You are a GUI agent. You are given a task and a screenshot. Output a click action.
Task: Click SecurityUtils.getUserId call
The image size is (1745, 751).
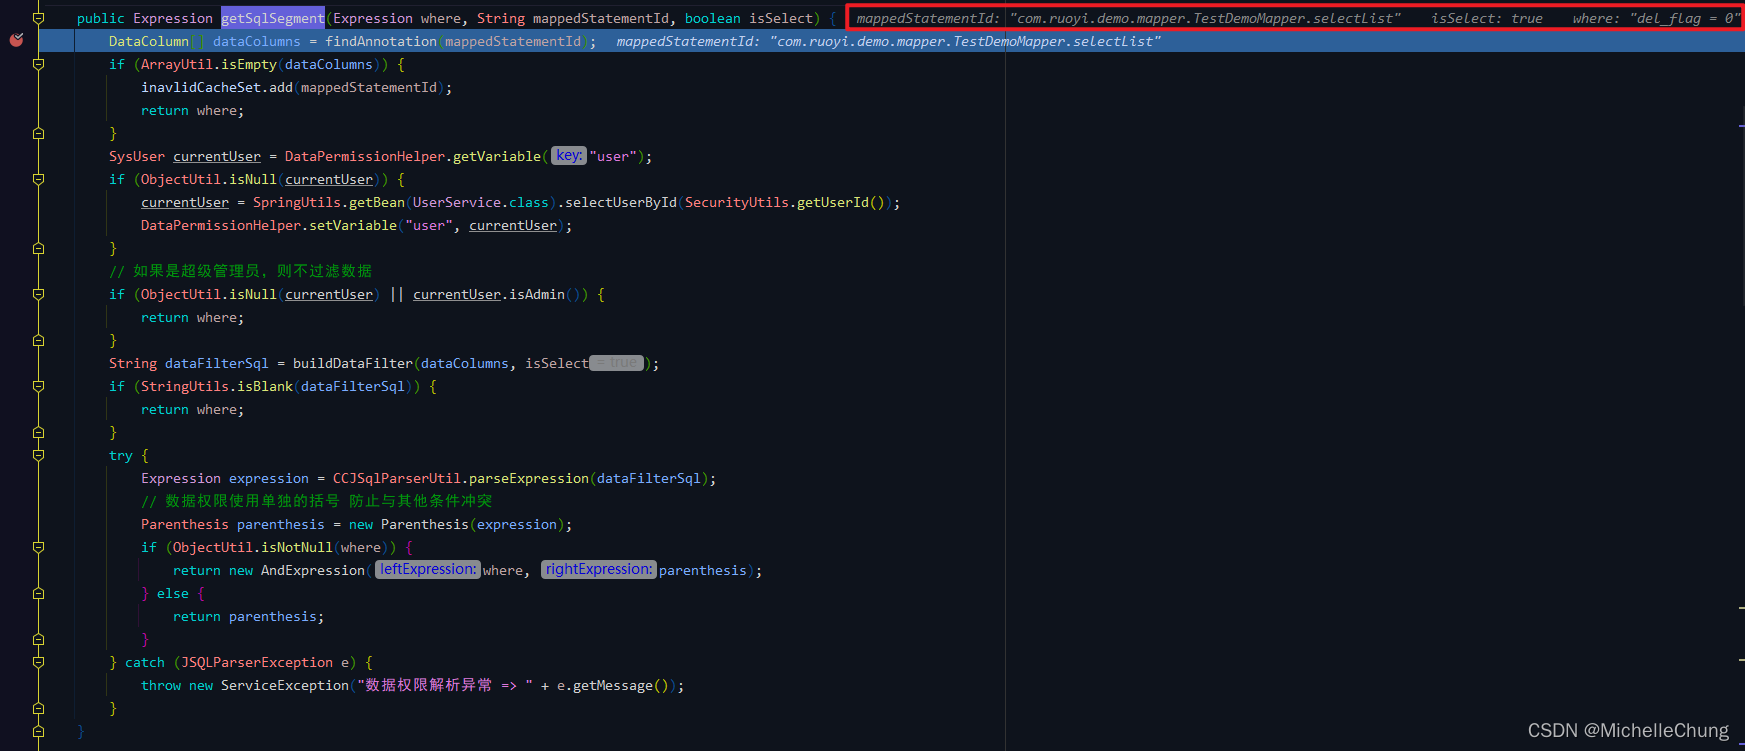pyautogui.click(x=785, y=202)
